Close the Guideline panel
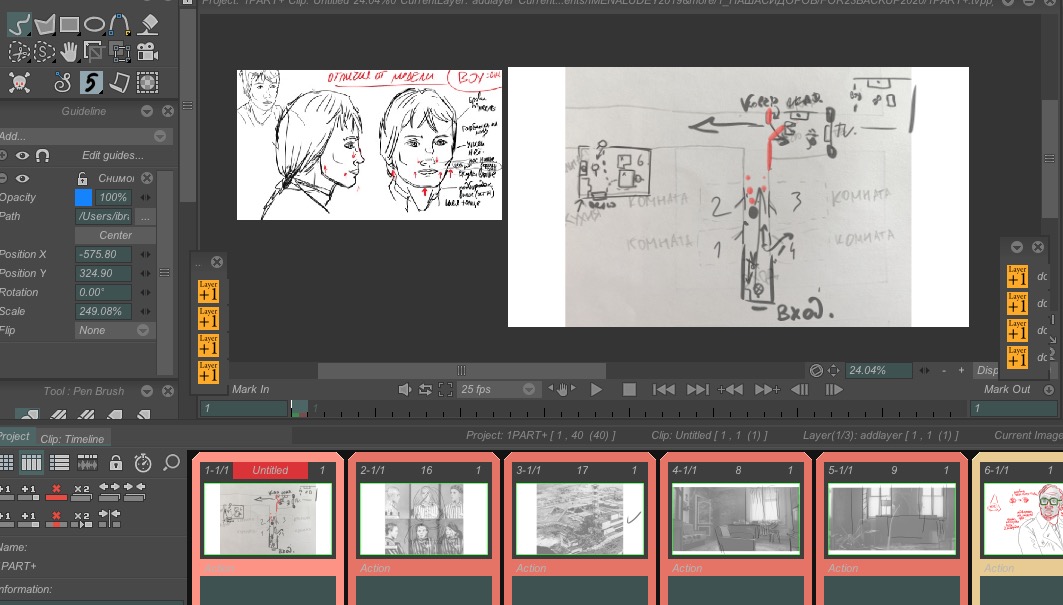The height and width of the screenshot is (605, 1063). tap(167, 111)
